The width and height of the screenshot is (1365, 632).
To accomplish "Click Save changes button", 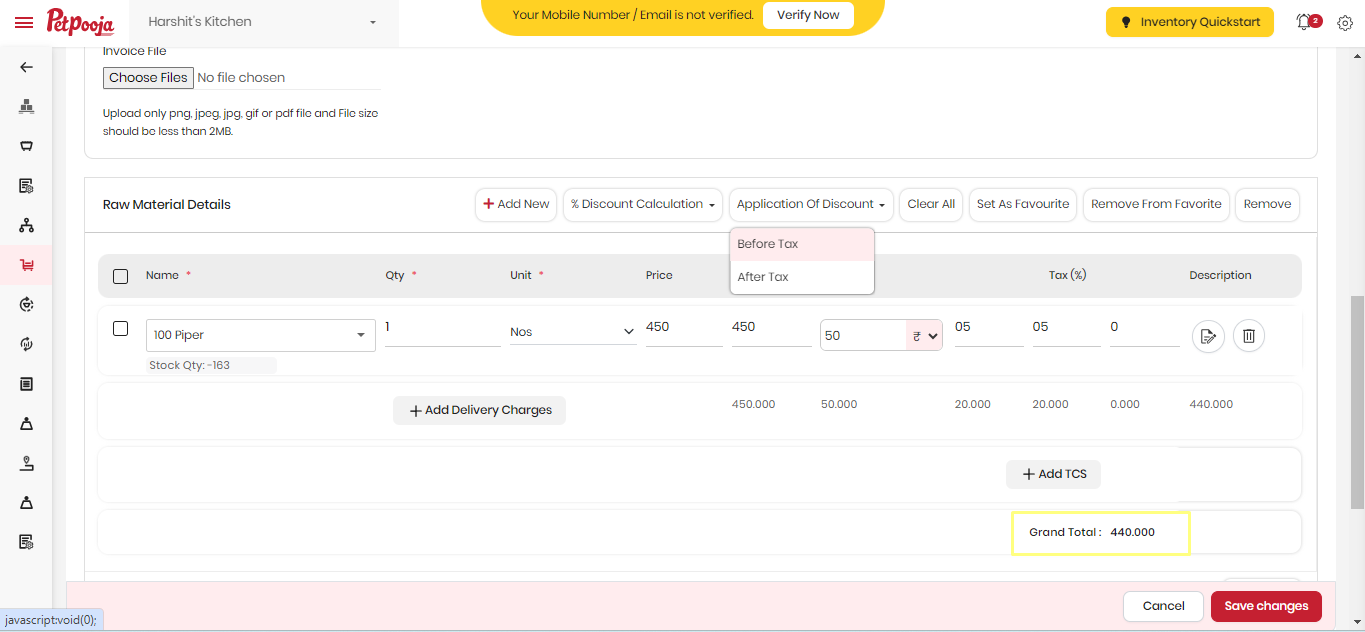I will [x=1266, y=606].
